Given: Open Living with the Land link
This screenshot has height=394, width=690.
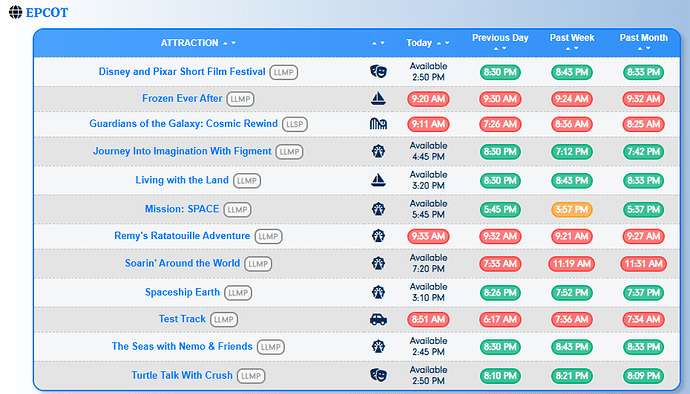Looking at the screenshot, I should [x=182, y=180].
